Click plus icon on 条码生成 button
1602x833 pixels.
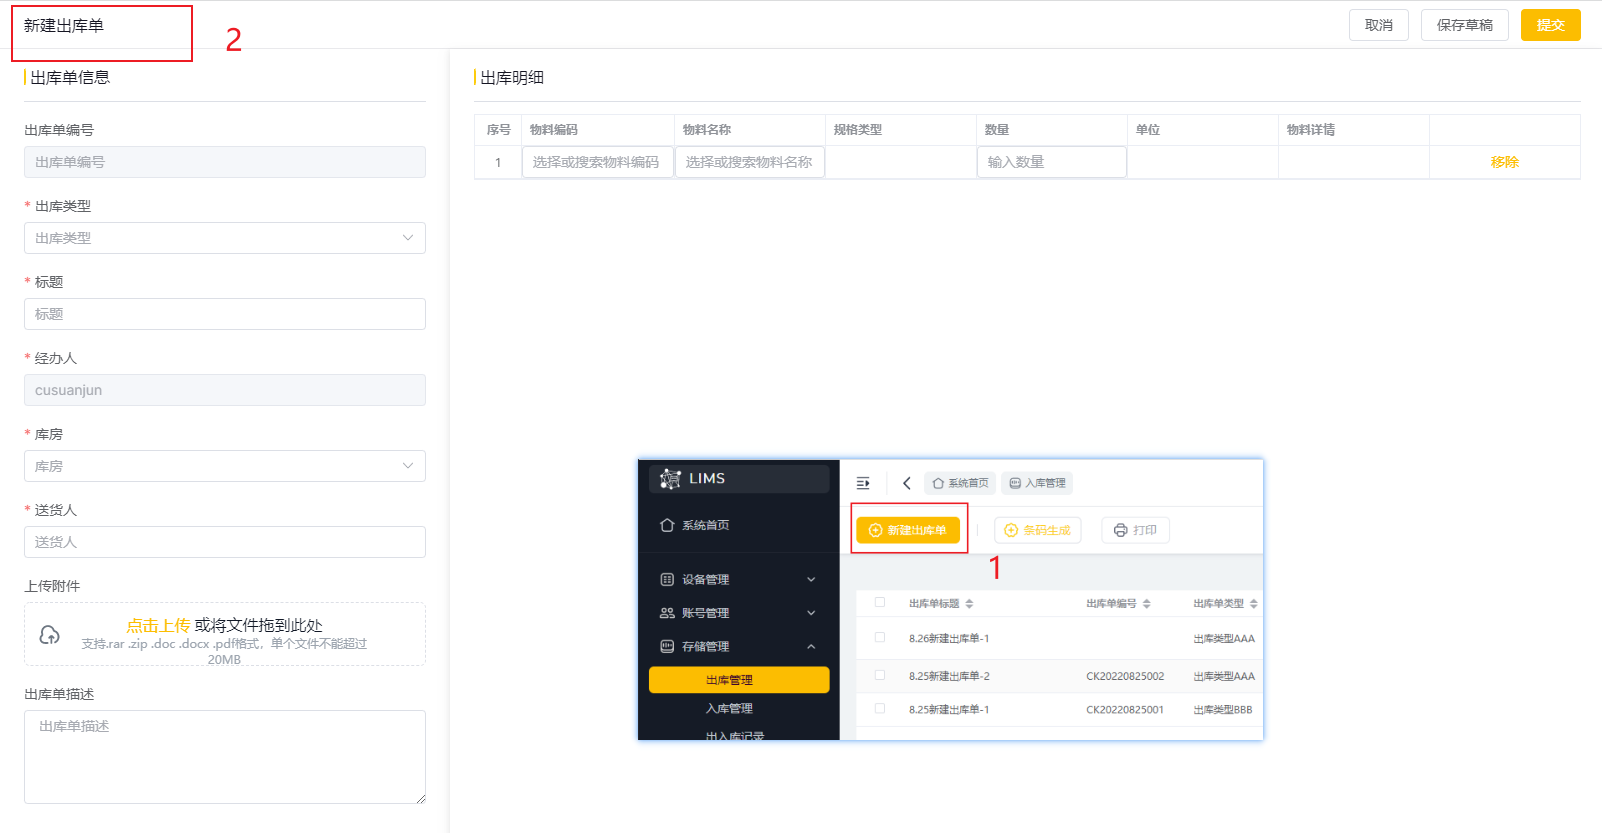(x=1011, y=530)
